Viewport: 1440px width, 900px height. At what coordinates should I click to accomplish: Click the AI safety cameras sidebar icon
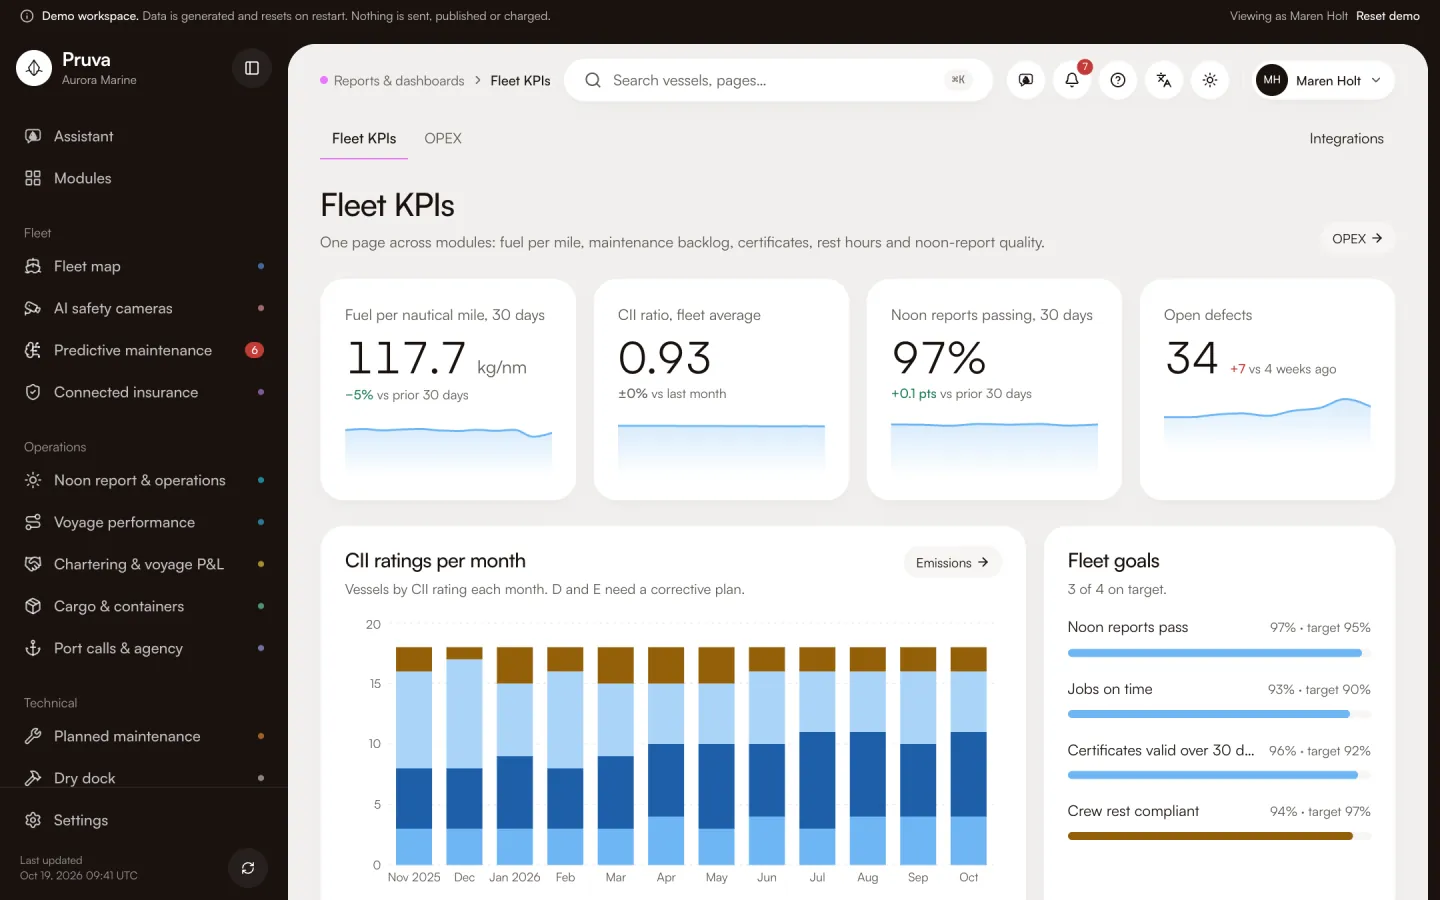[x=33, y=308]
